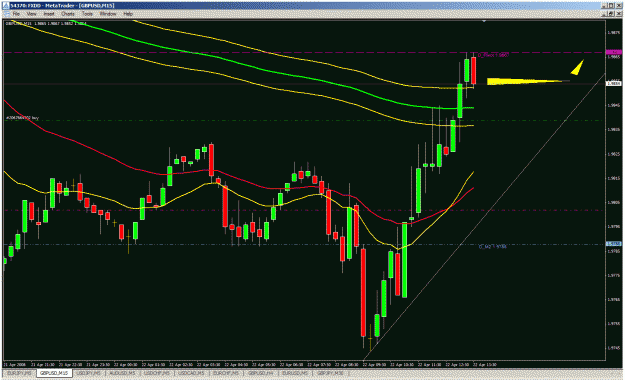Click the chart document icon beside File menu
Image resolution: width=625 pixels, height=380 pixels.
[6, 14]
